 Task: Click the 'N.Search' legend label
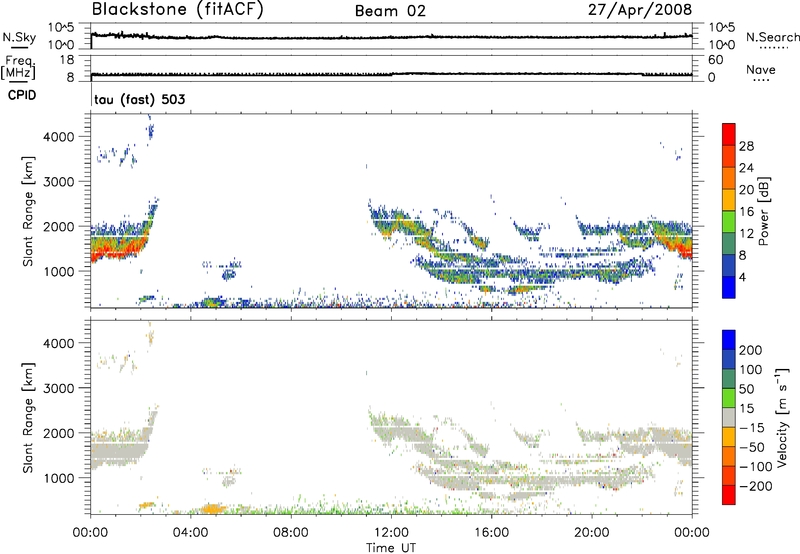[772, 37]
